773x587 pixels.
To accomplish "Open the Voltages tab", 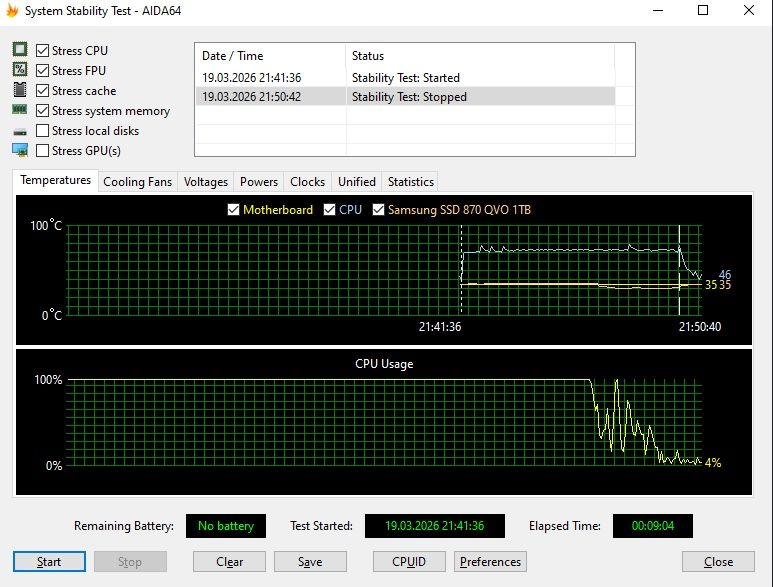I will point(206,182).
